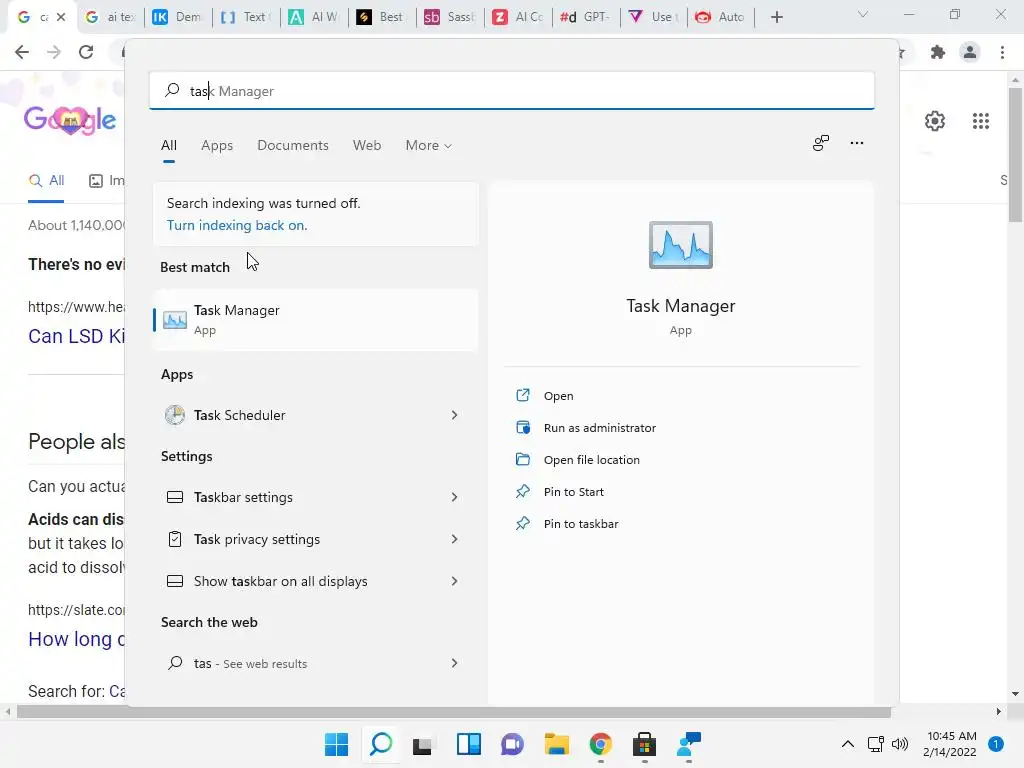Open the notification badge in the tray
1024x768 pixels.
[x=995, y=744]
